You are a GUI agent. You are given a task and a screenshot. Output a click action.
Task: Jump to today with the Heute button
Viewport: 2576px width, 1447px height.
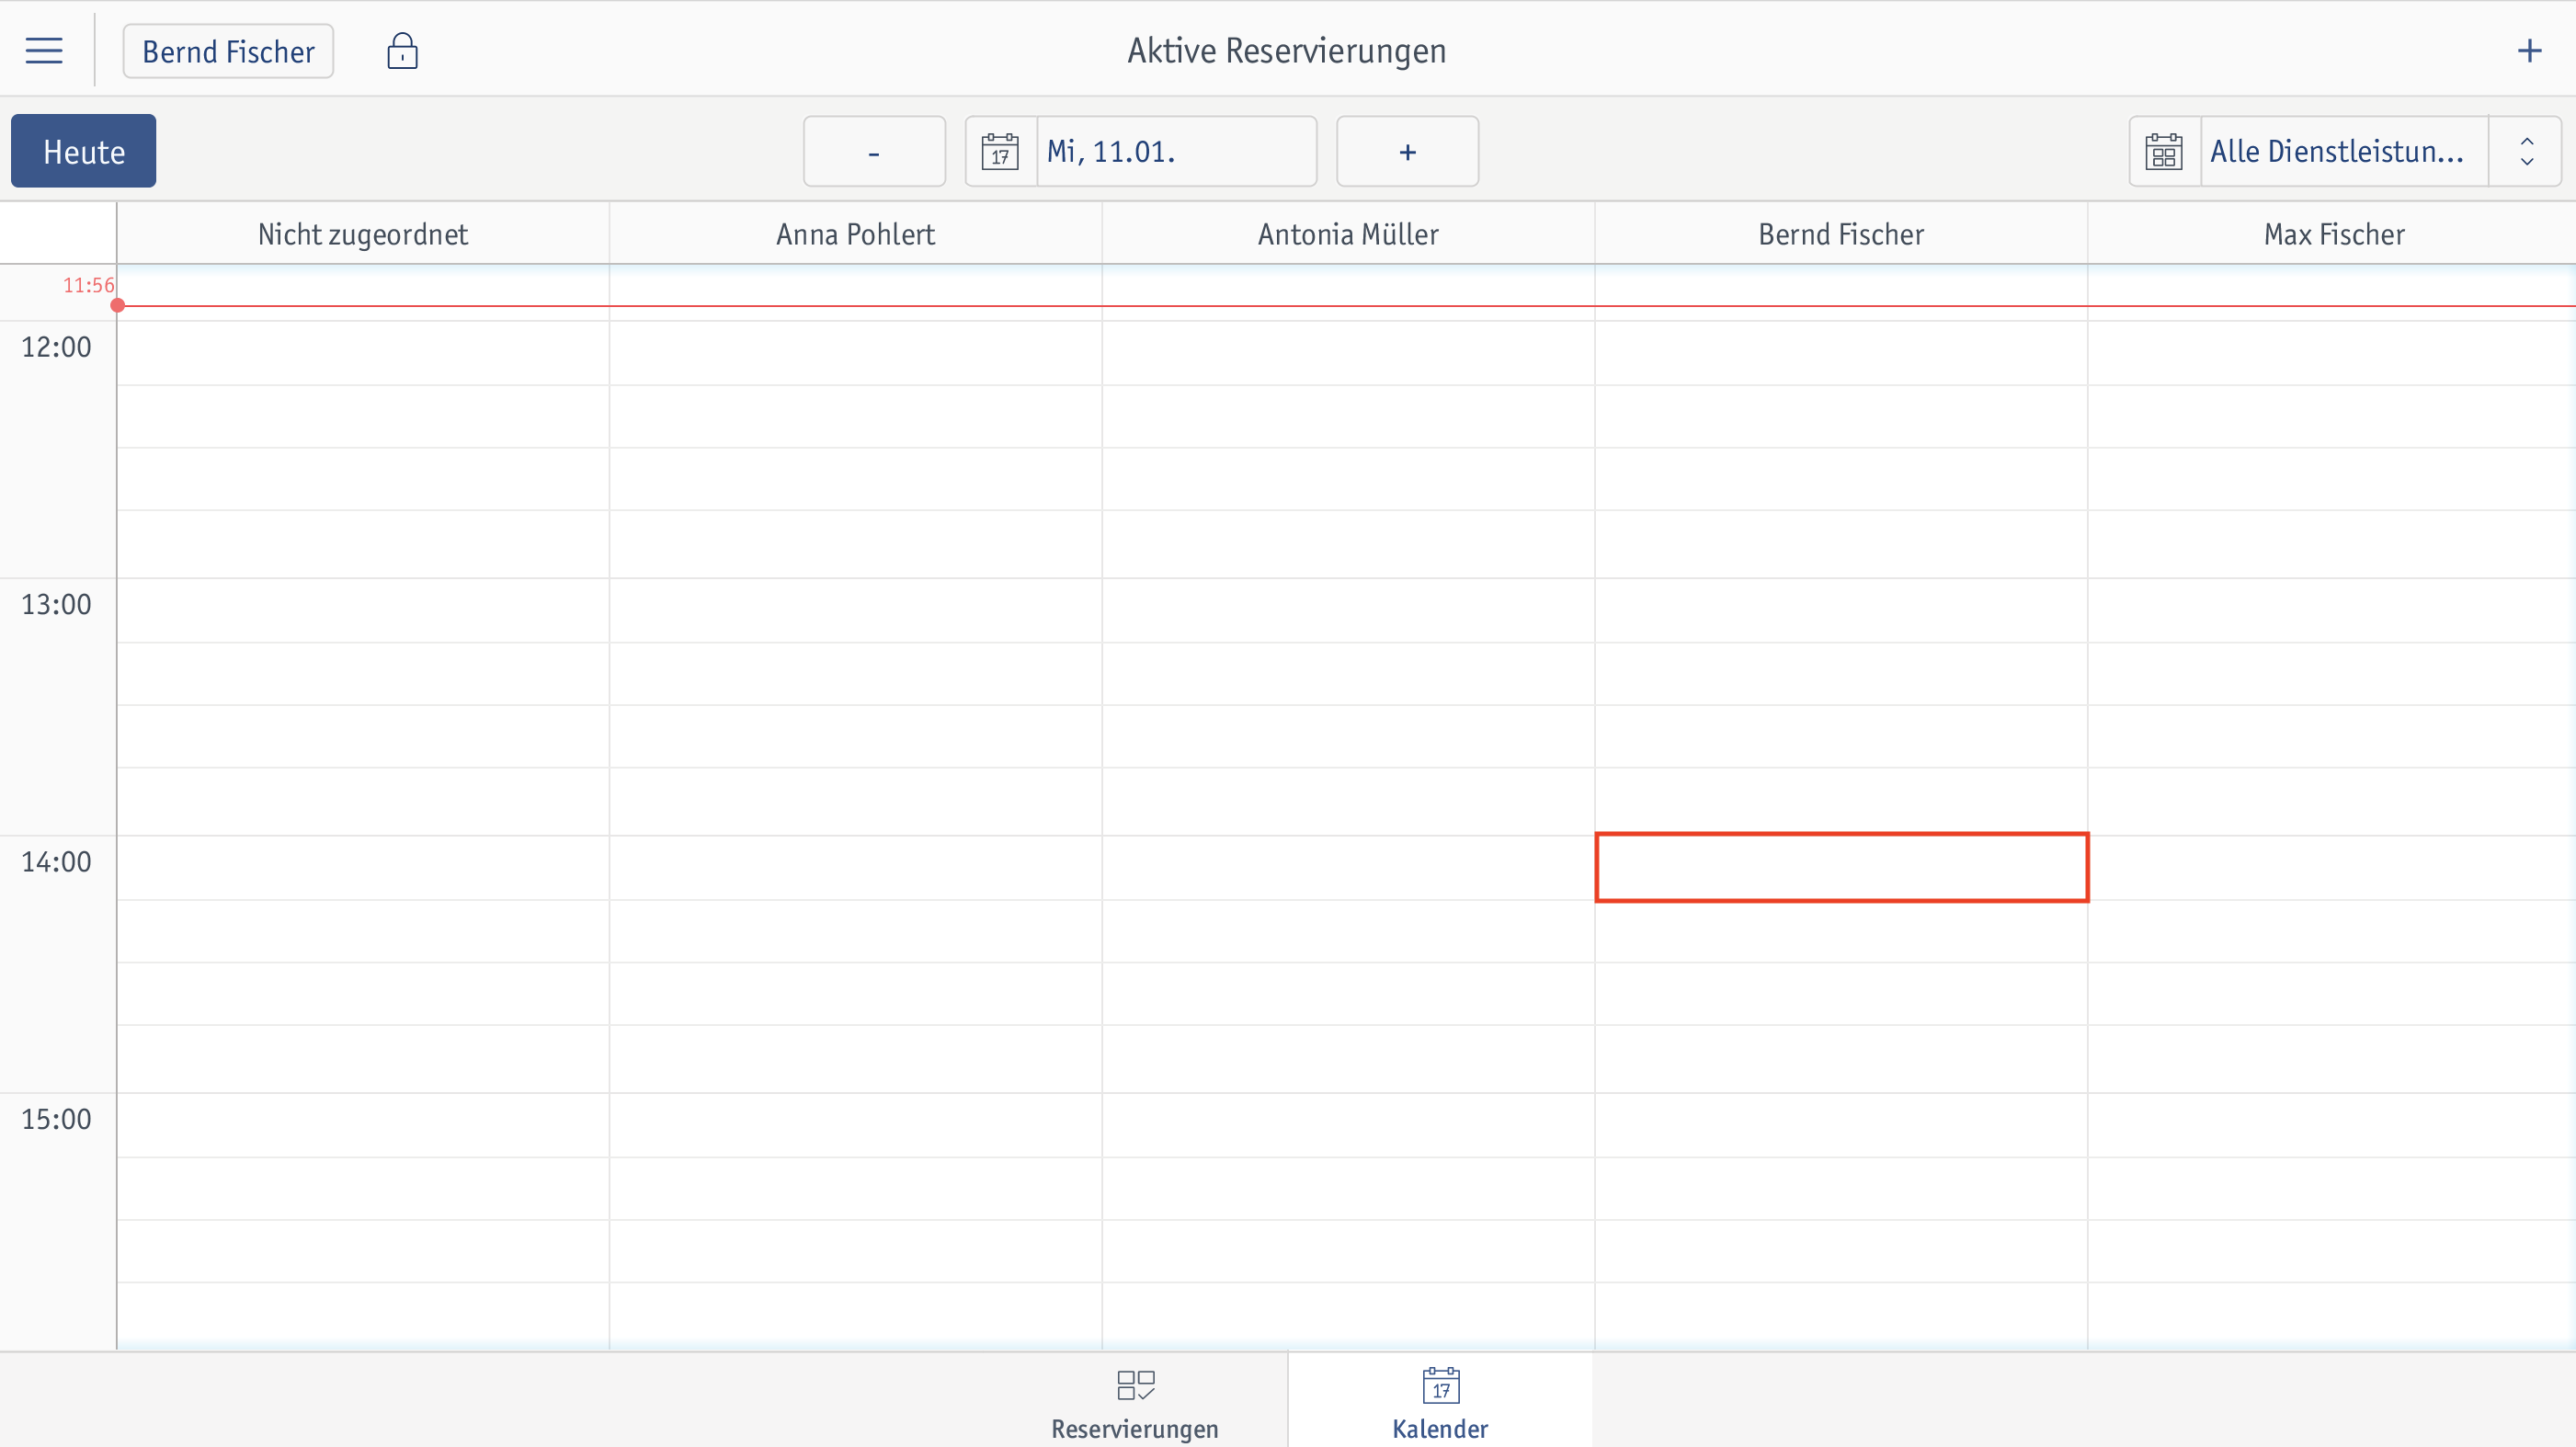coord(84,151)
